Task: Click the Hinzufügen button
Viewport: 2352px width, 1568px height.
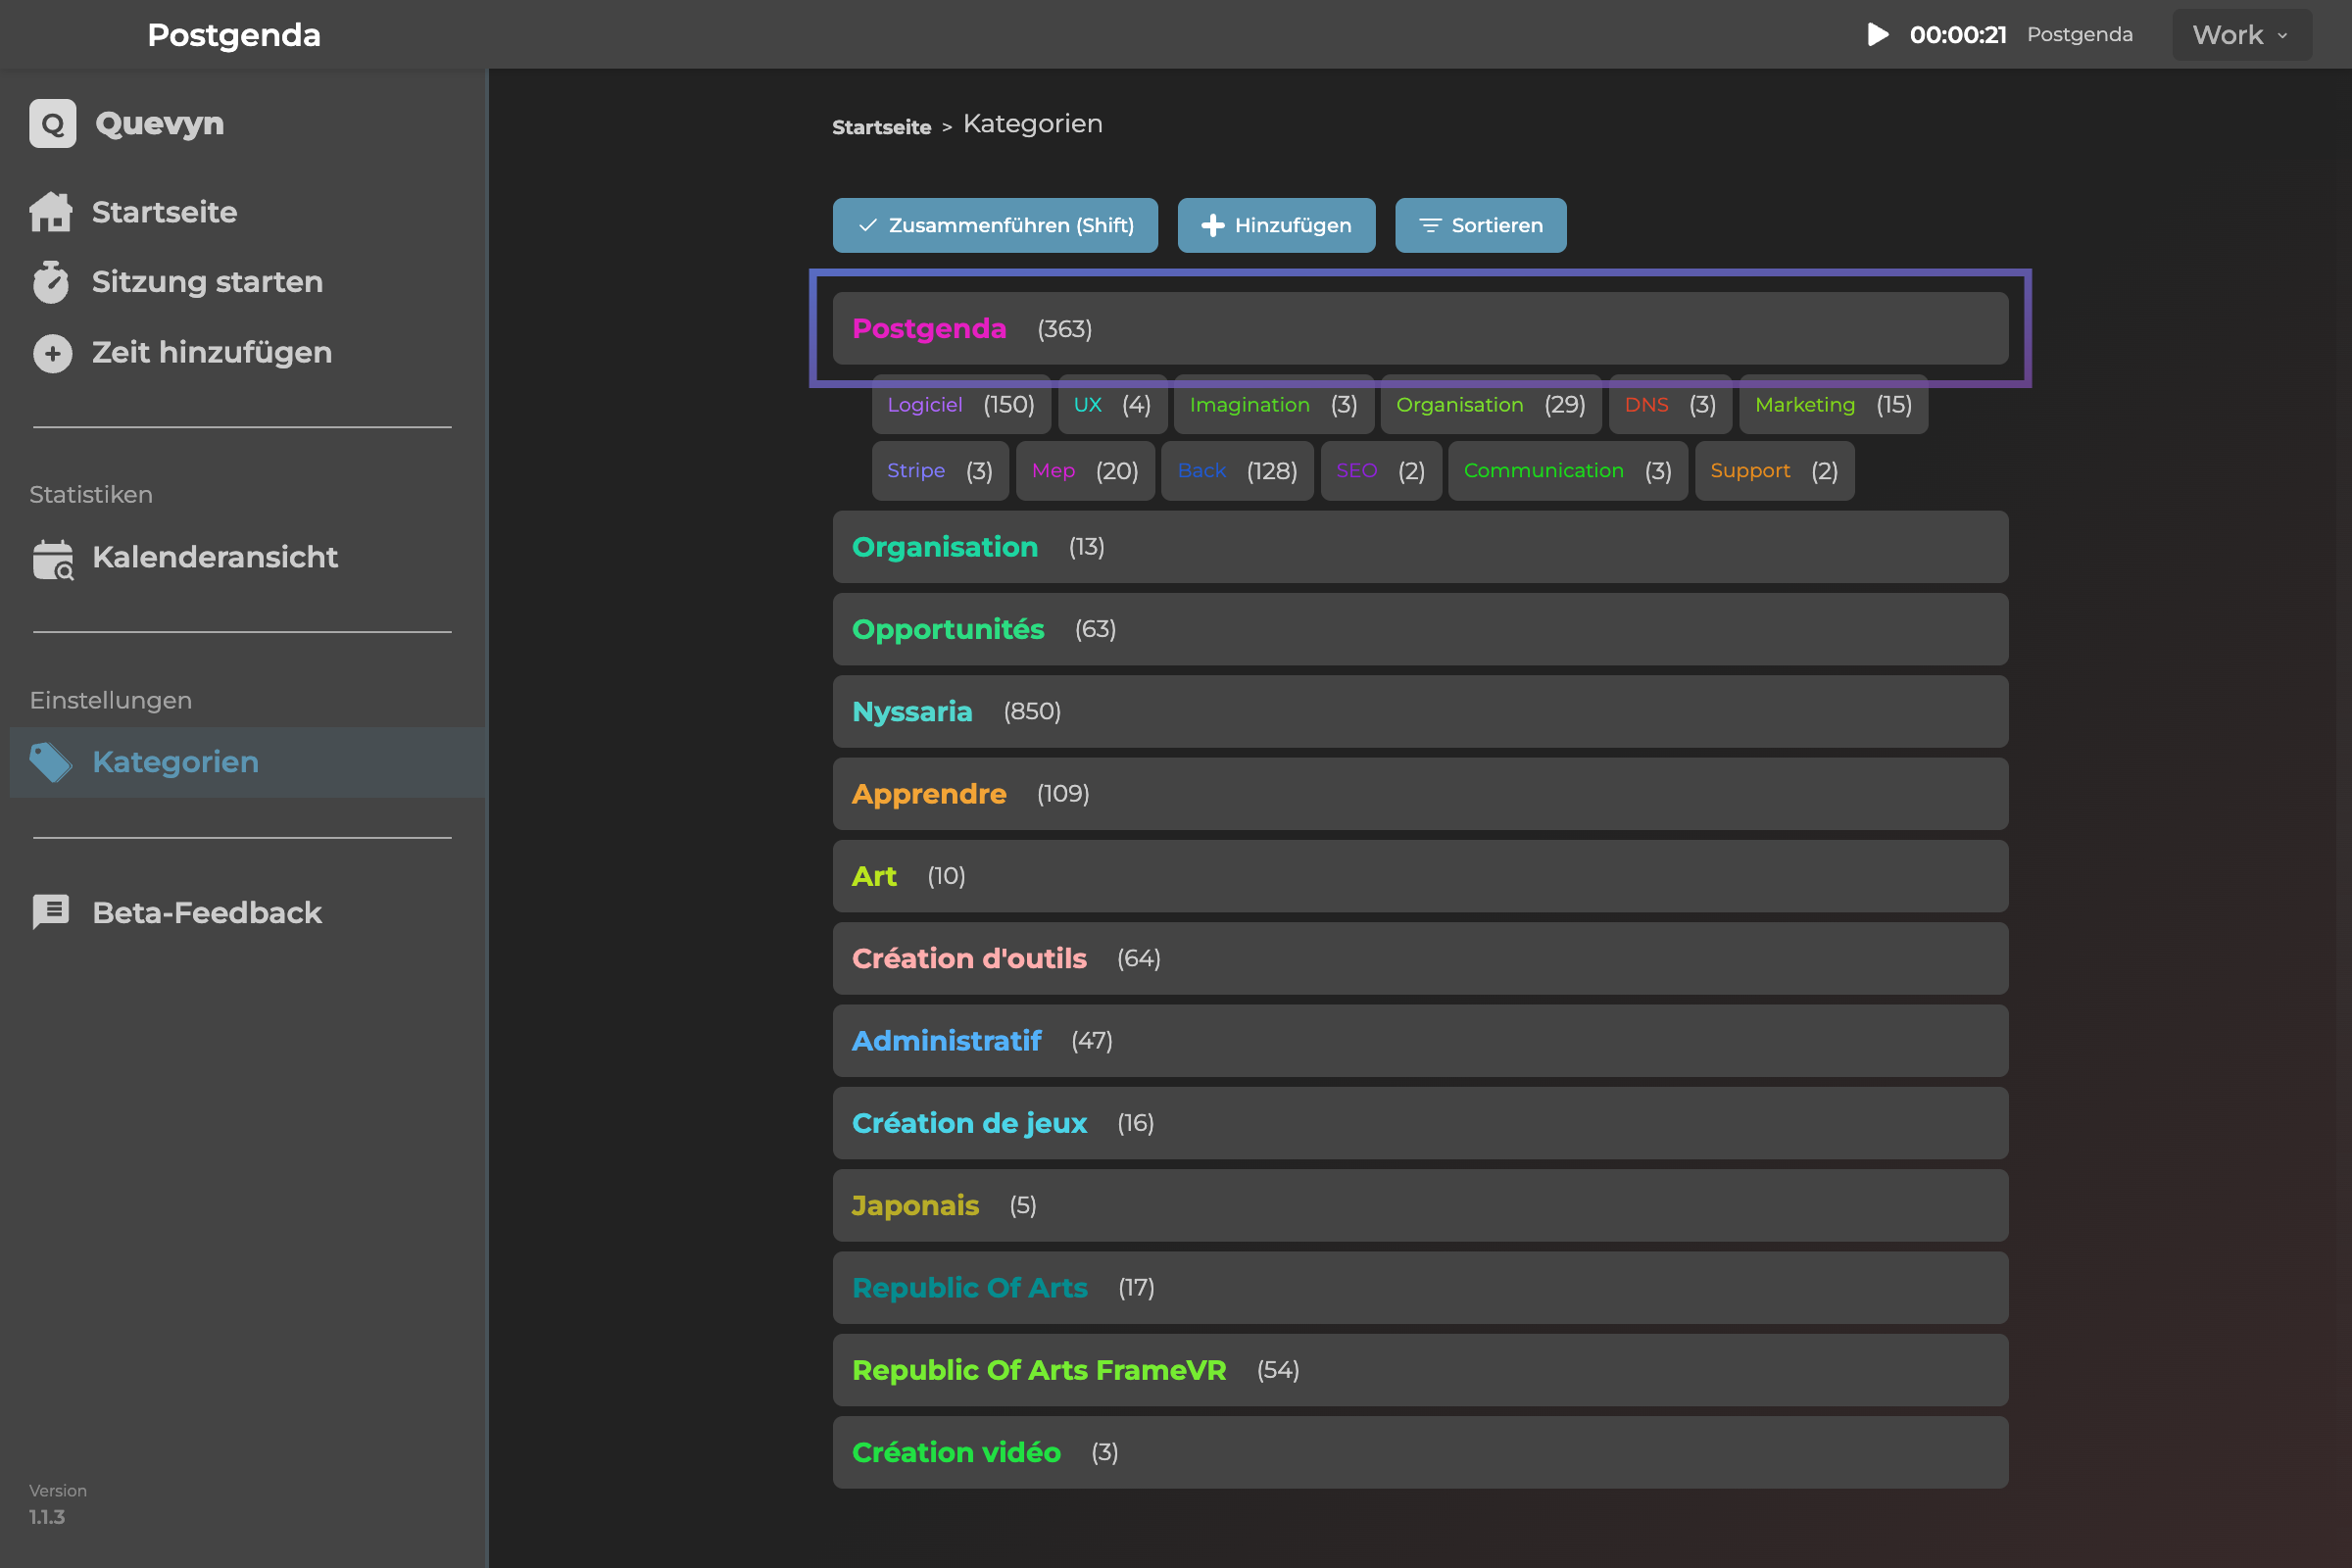Action: click(x=1276, y=225)
